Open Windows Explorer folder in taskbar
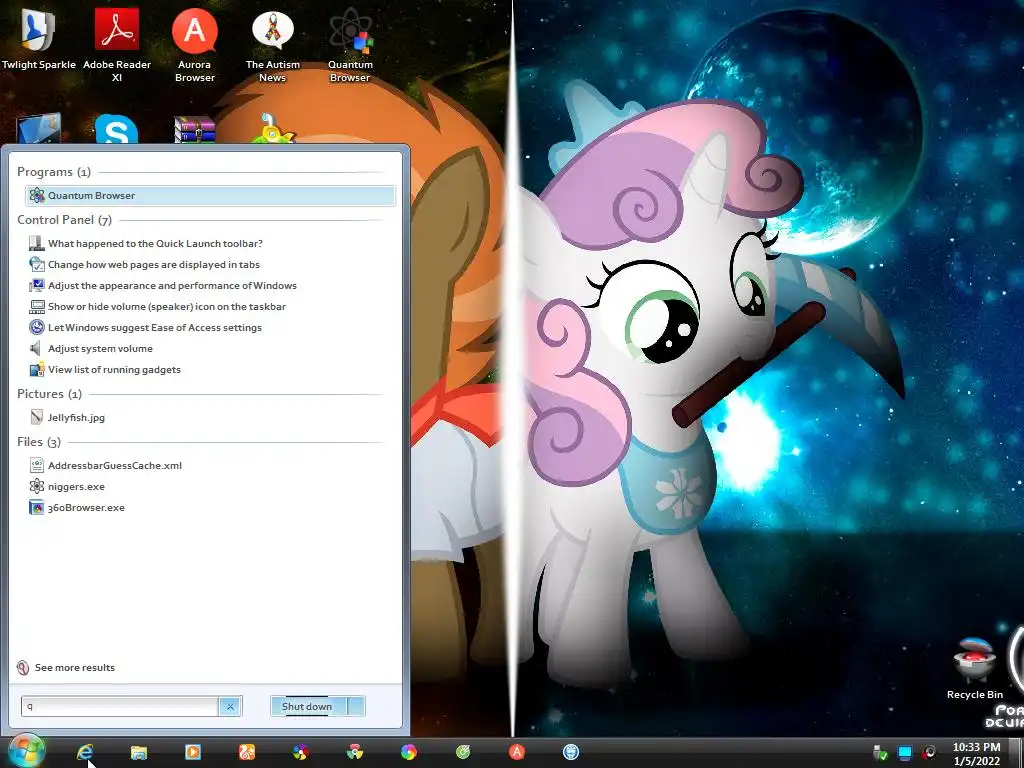The image size is (1024, 768). click(138, 752)
